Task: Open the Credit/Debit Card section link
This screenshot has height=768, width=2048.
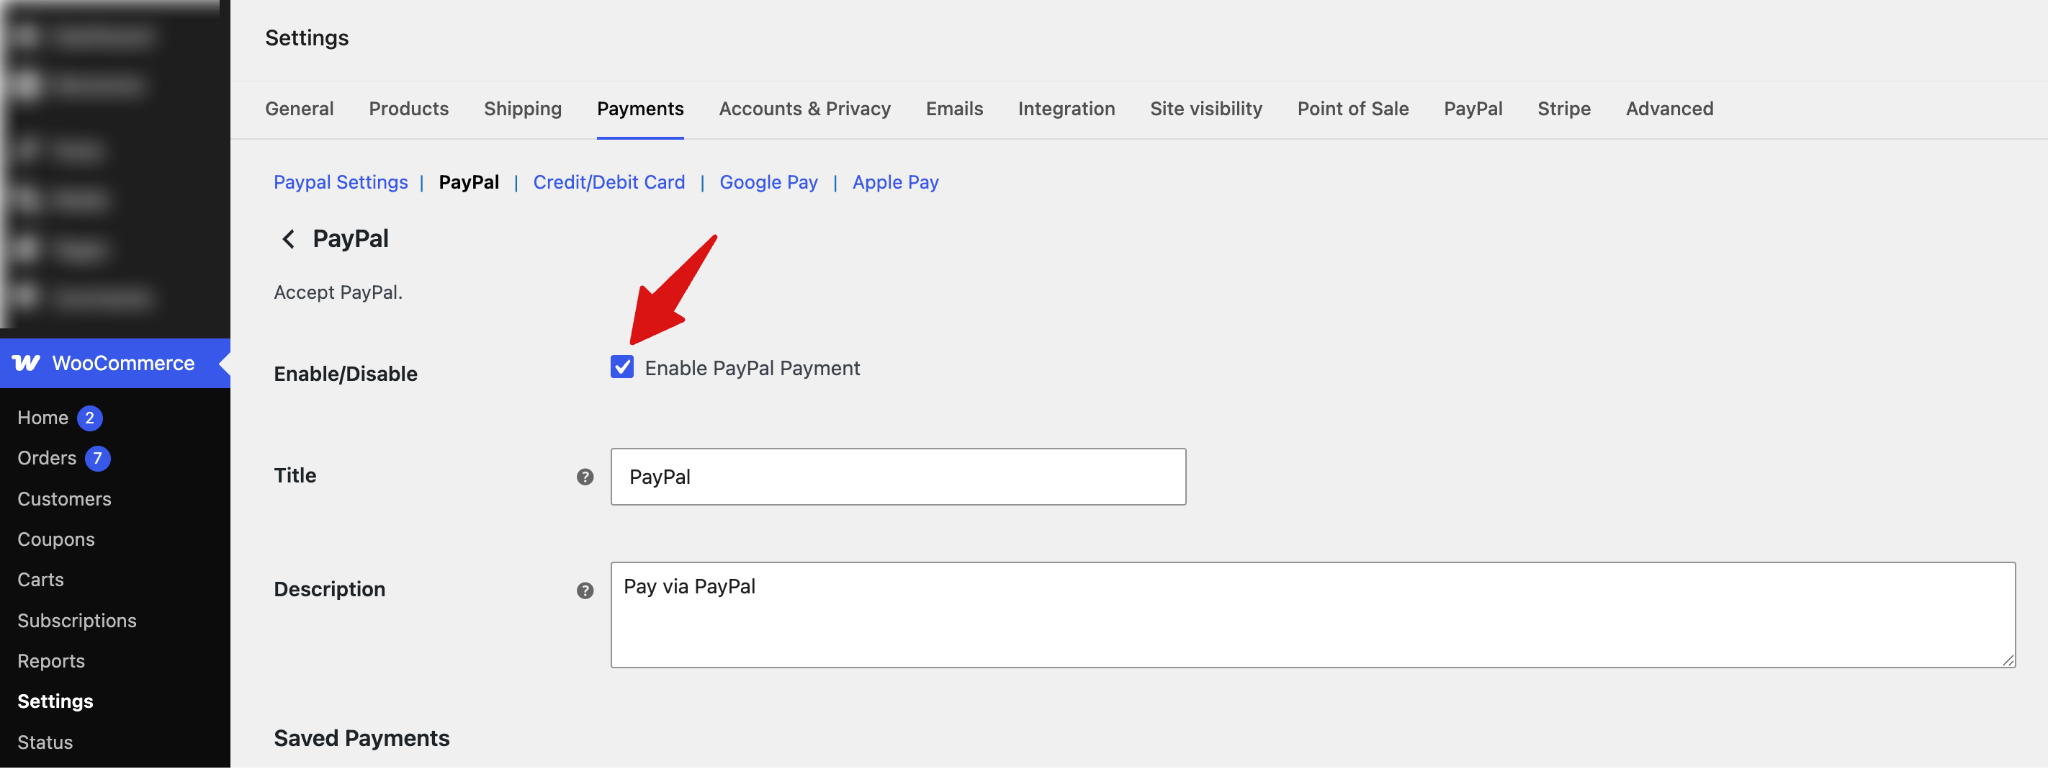Action: pos(609,183)
